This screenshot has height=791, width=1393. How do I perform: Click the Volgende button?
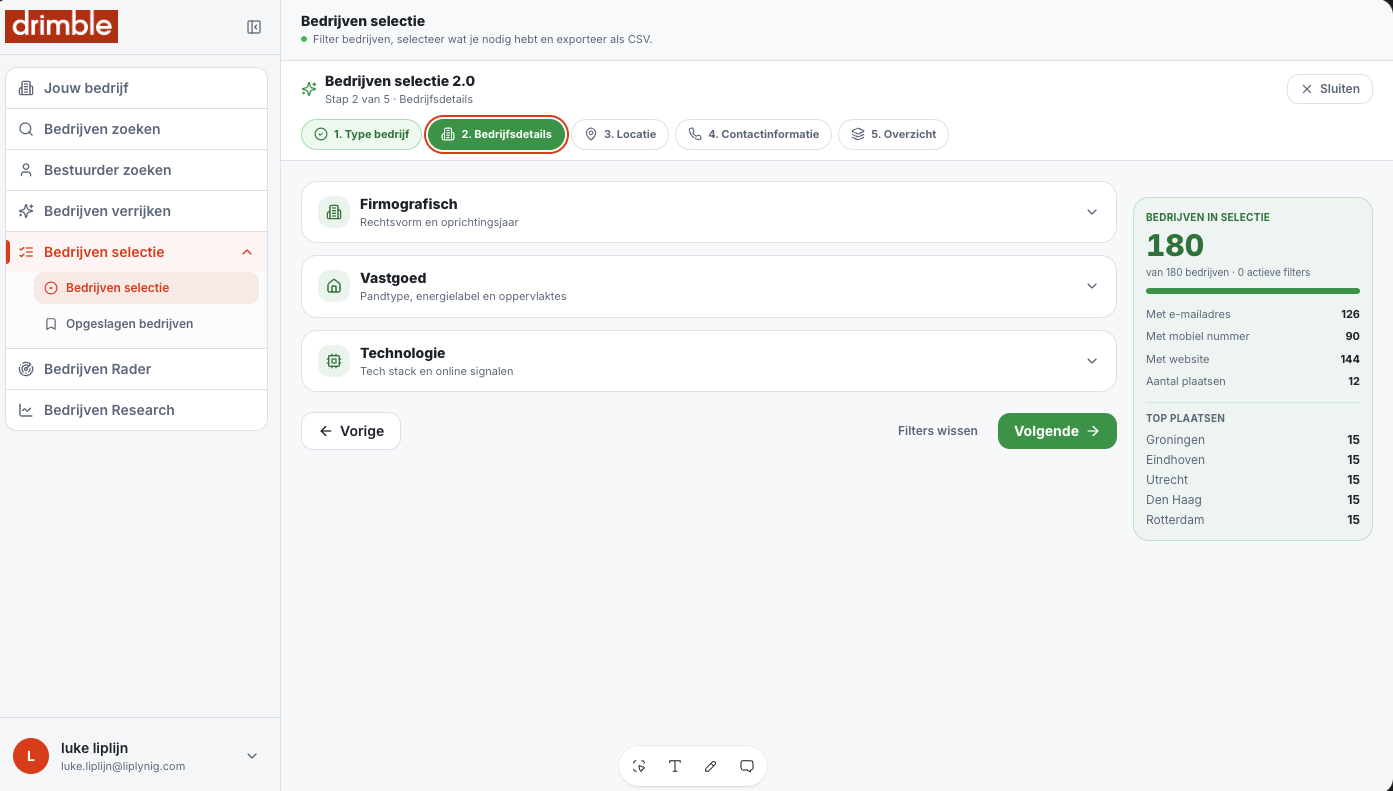click(x=1057, y=431)
